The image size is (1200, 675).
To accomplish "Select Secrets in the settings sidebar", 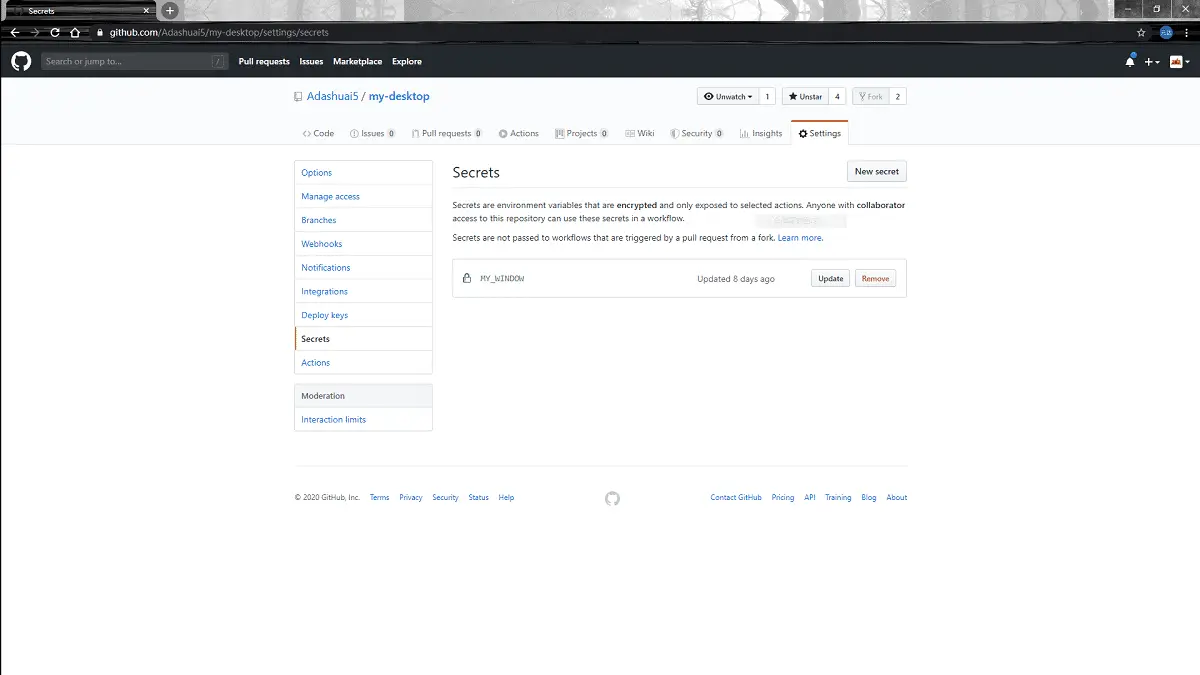I will tap(364, 339).
